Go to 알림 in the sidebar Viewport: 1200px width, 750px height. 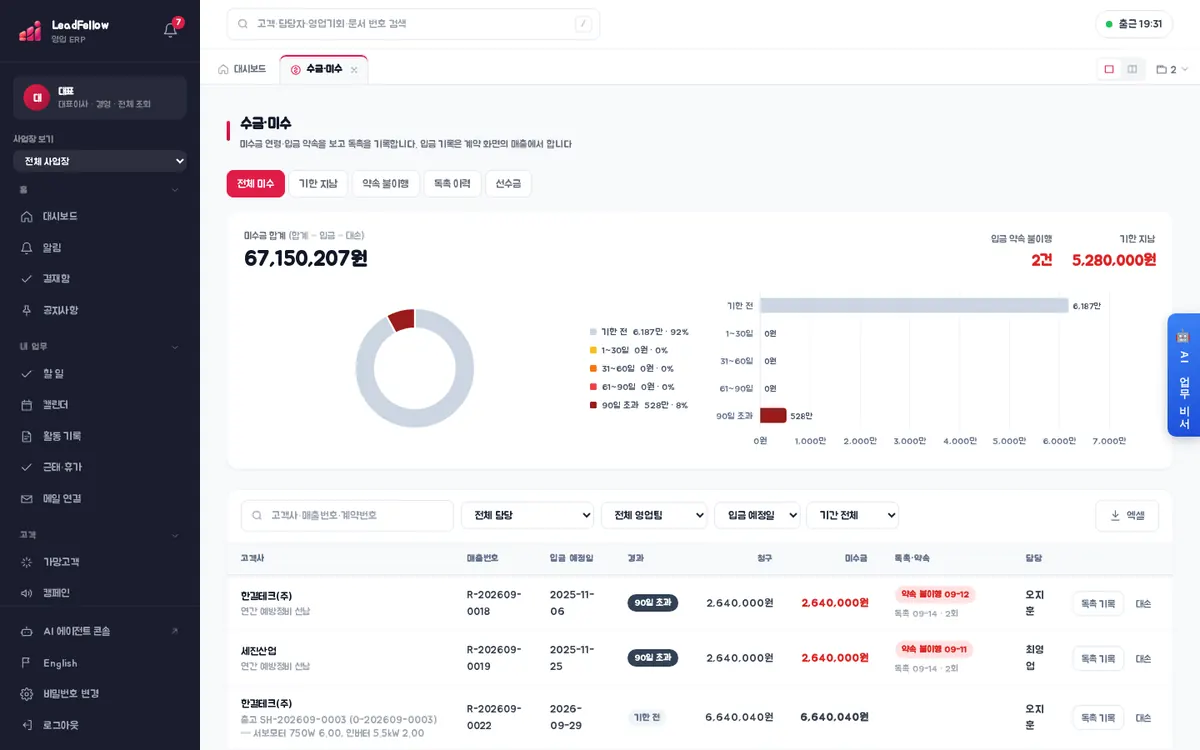(100, 247)
